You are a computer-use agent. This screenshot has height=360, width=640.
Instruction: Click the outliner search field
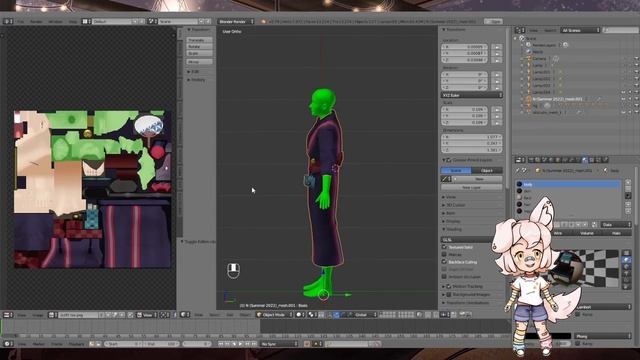pyautogui.click(x=620, y=30)
